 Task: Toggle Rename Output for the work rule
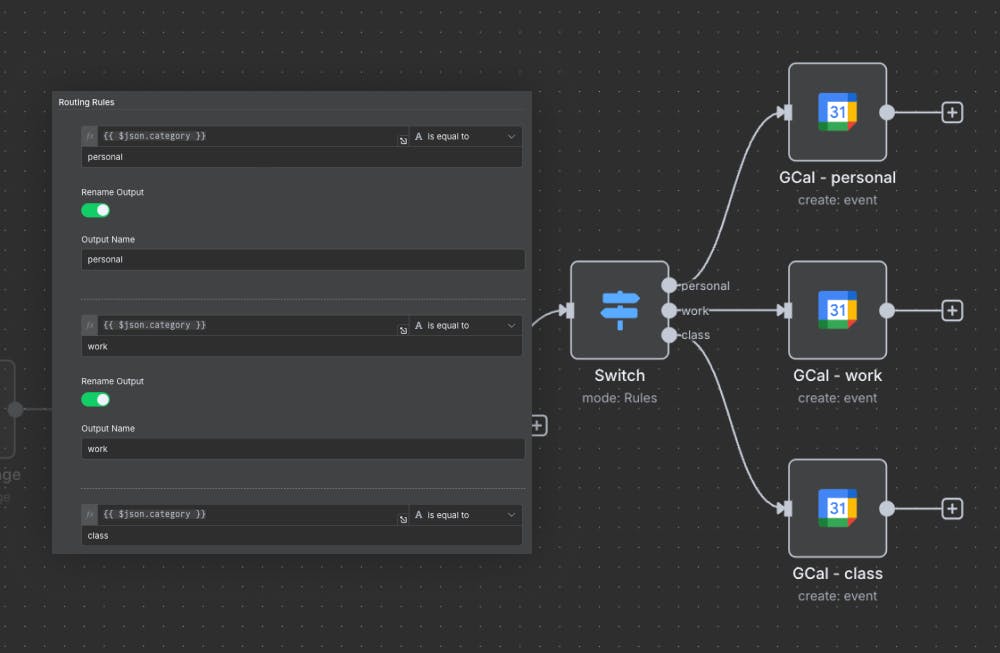click(95, 400)
